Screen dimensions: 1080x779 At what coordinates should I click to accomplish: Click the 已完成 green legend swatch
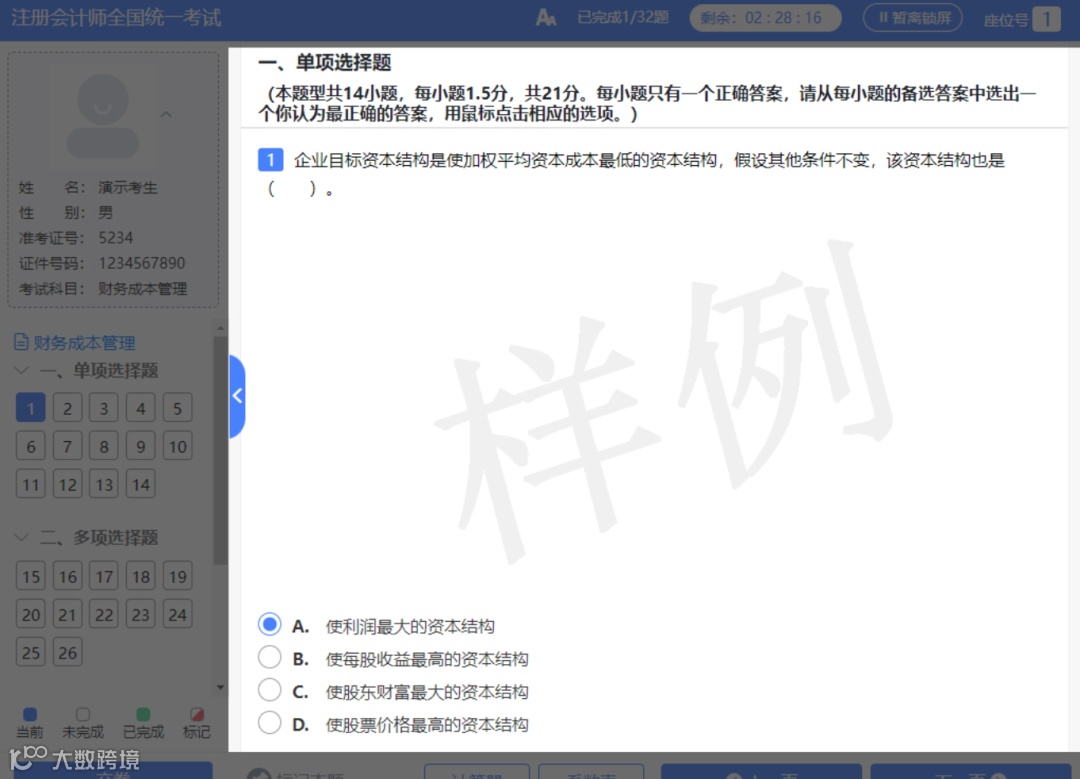(x=143, y=714)
